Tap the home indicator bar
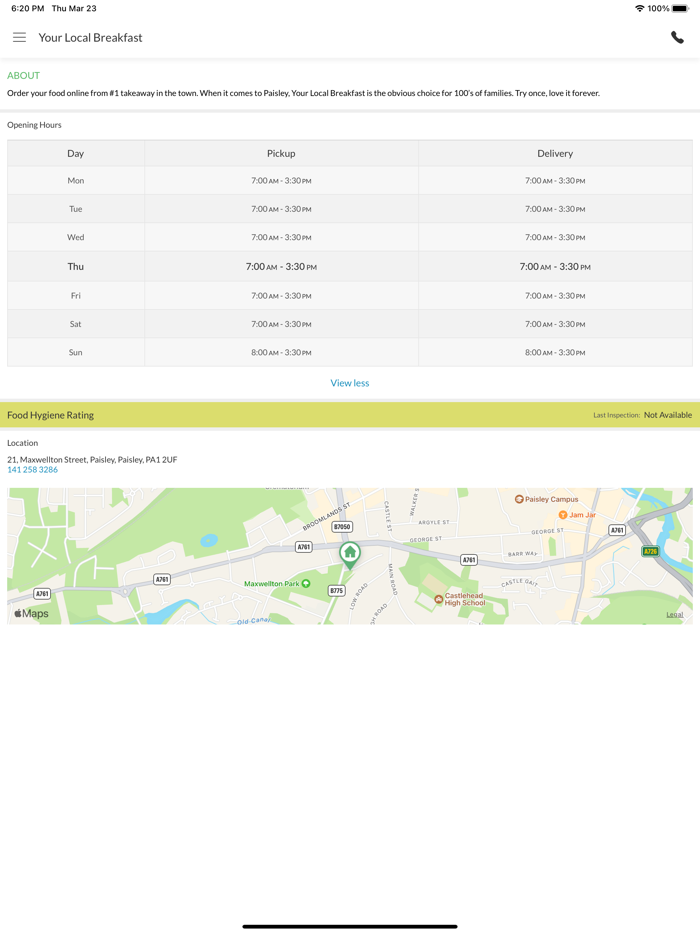 click(350, 927)
